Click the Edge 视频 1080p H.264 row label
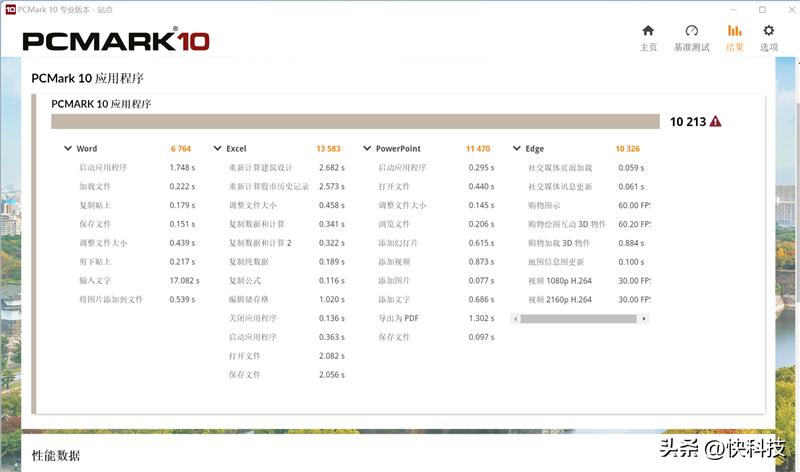Image resolution: width=800 pixels, height=472 pixels. pyautogui.click(x=560, y=281)
